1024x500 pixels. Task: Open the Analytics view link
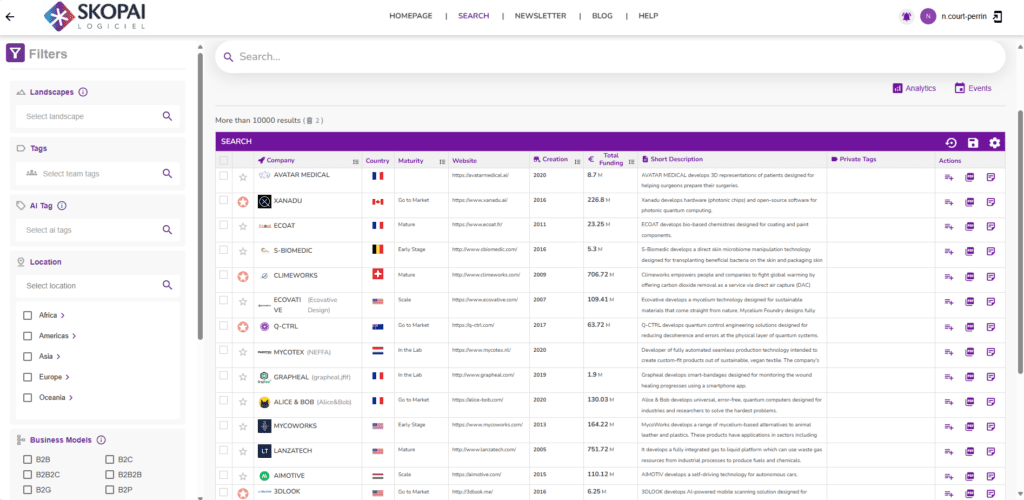[x=914, y=88]
